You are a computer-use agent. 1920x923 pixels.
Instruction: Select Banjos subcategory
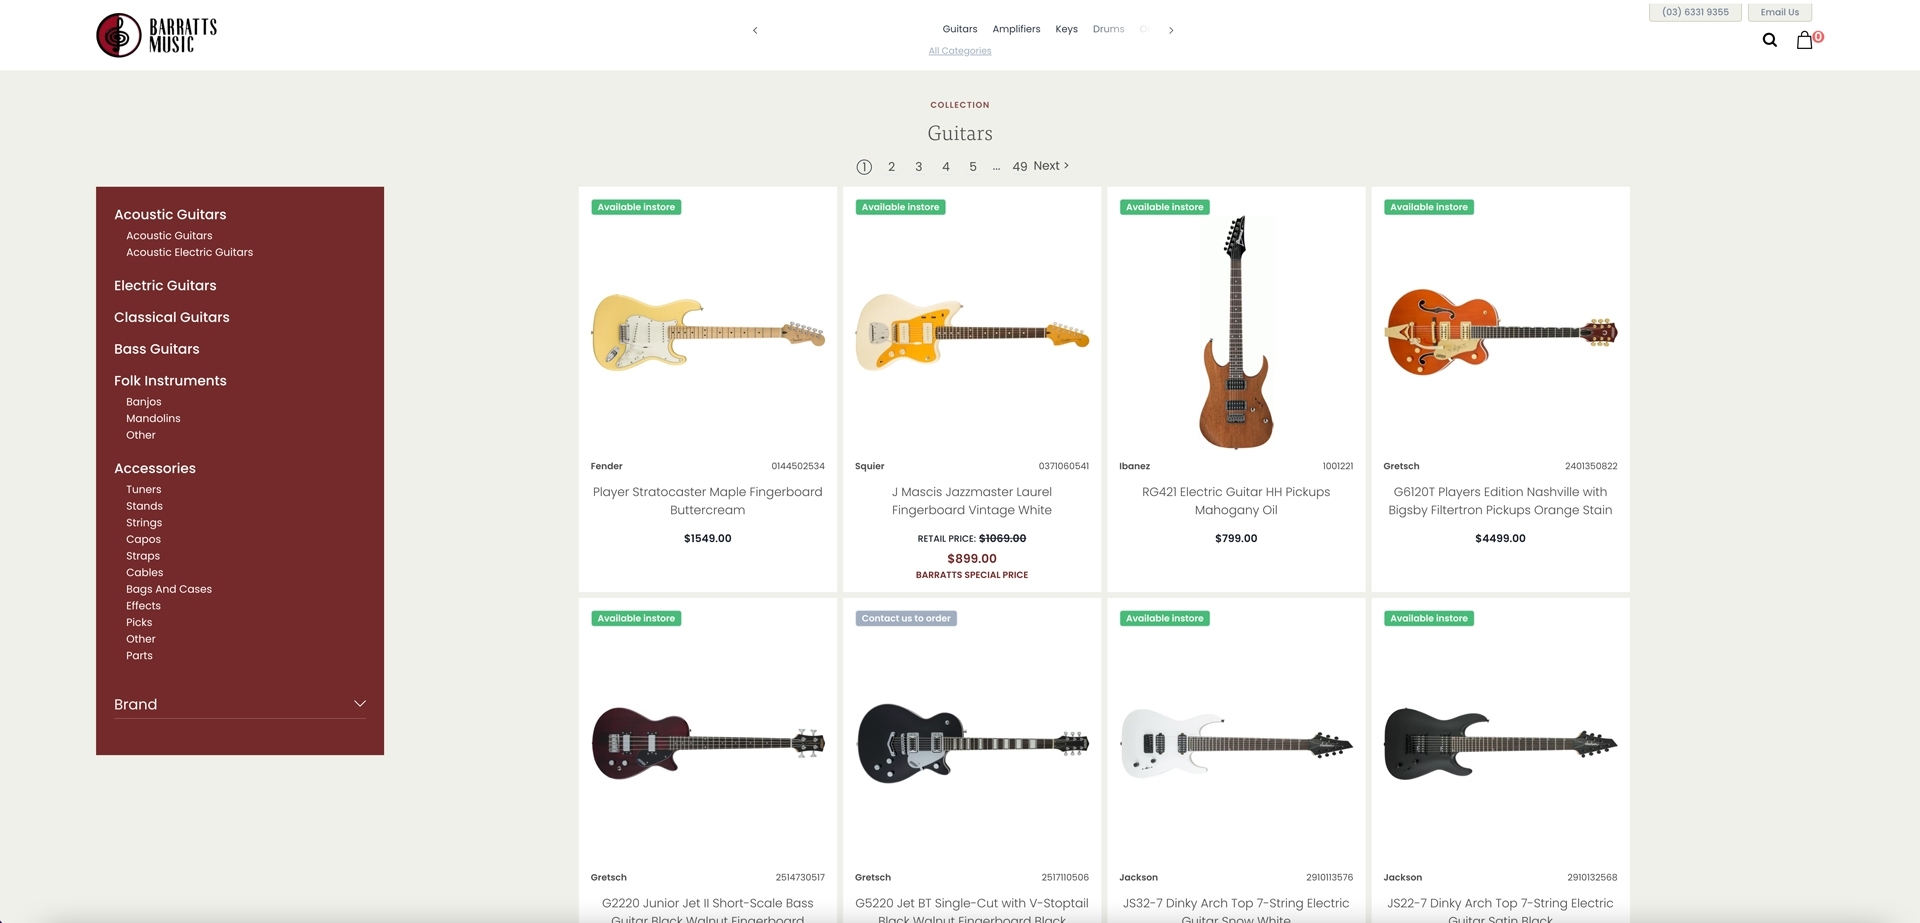click(x=143, y=402)
